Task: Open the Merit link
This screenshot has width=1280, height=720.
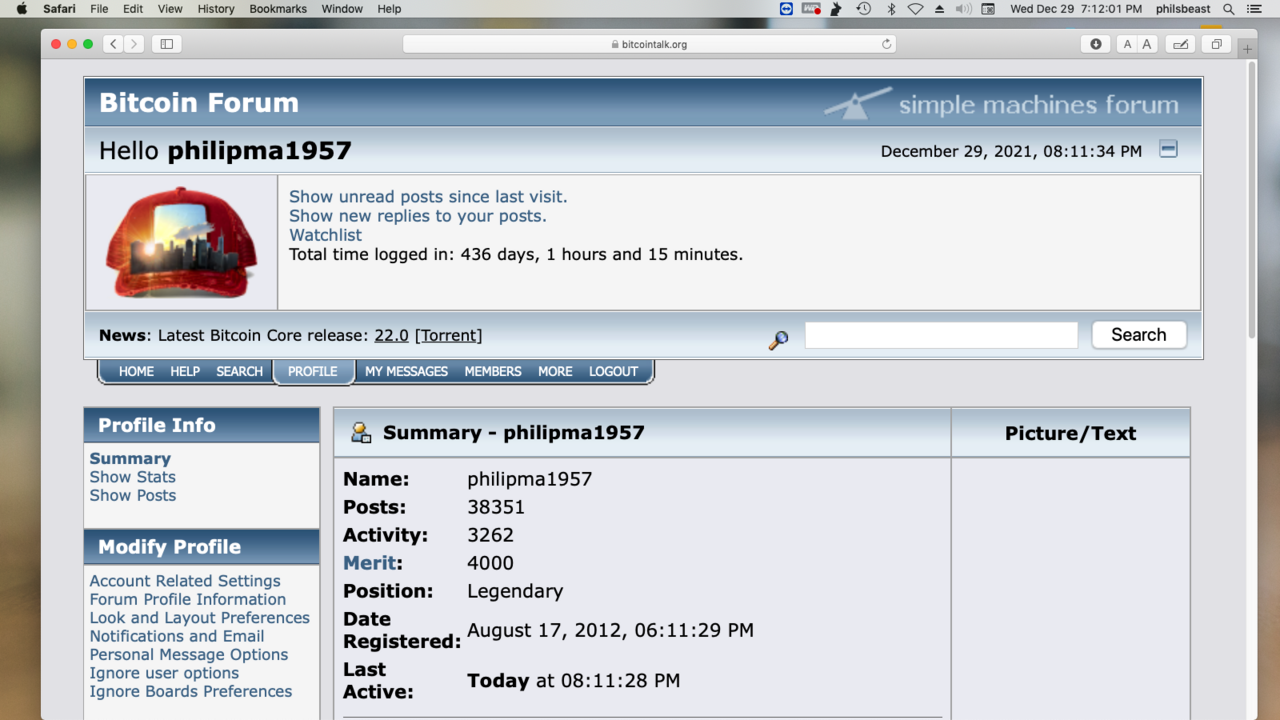Action: (x=370, y=563)
